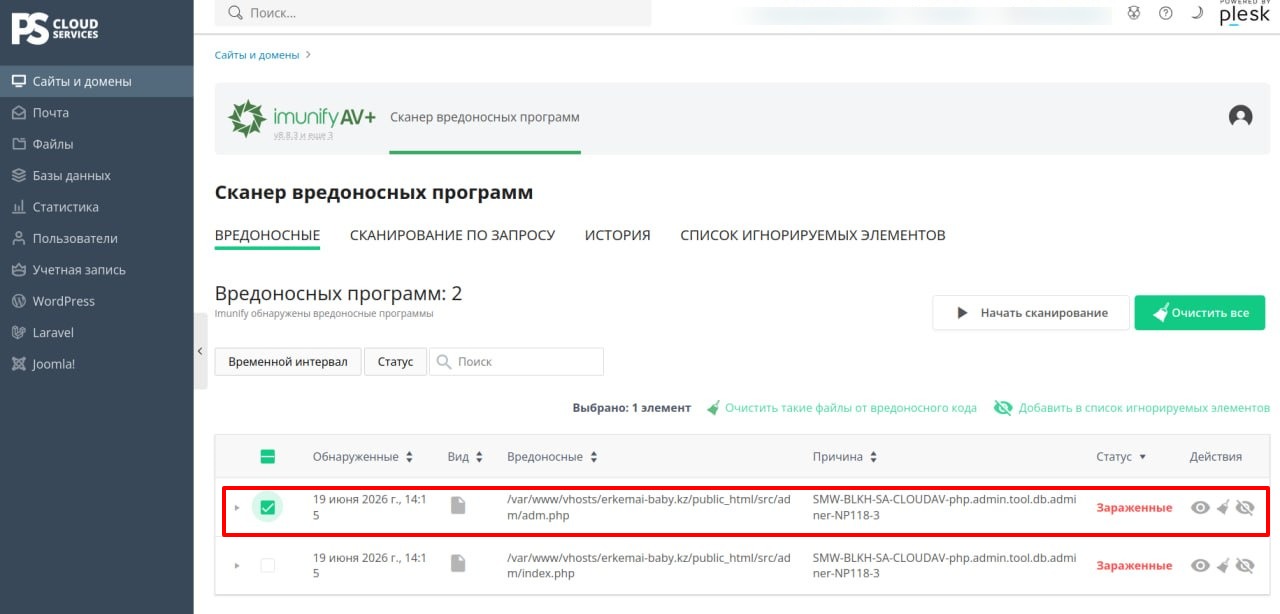Open the Сканер вредоносных программ top tab
This screenshot has width=1280, height=614.
tap(485, 118)
